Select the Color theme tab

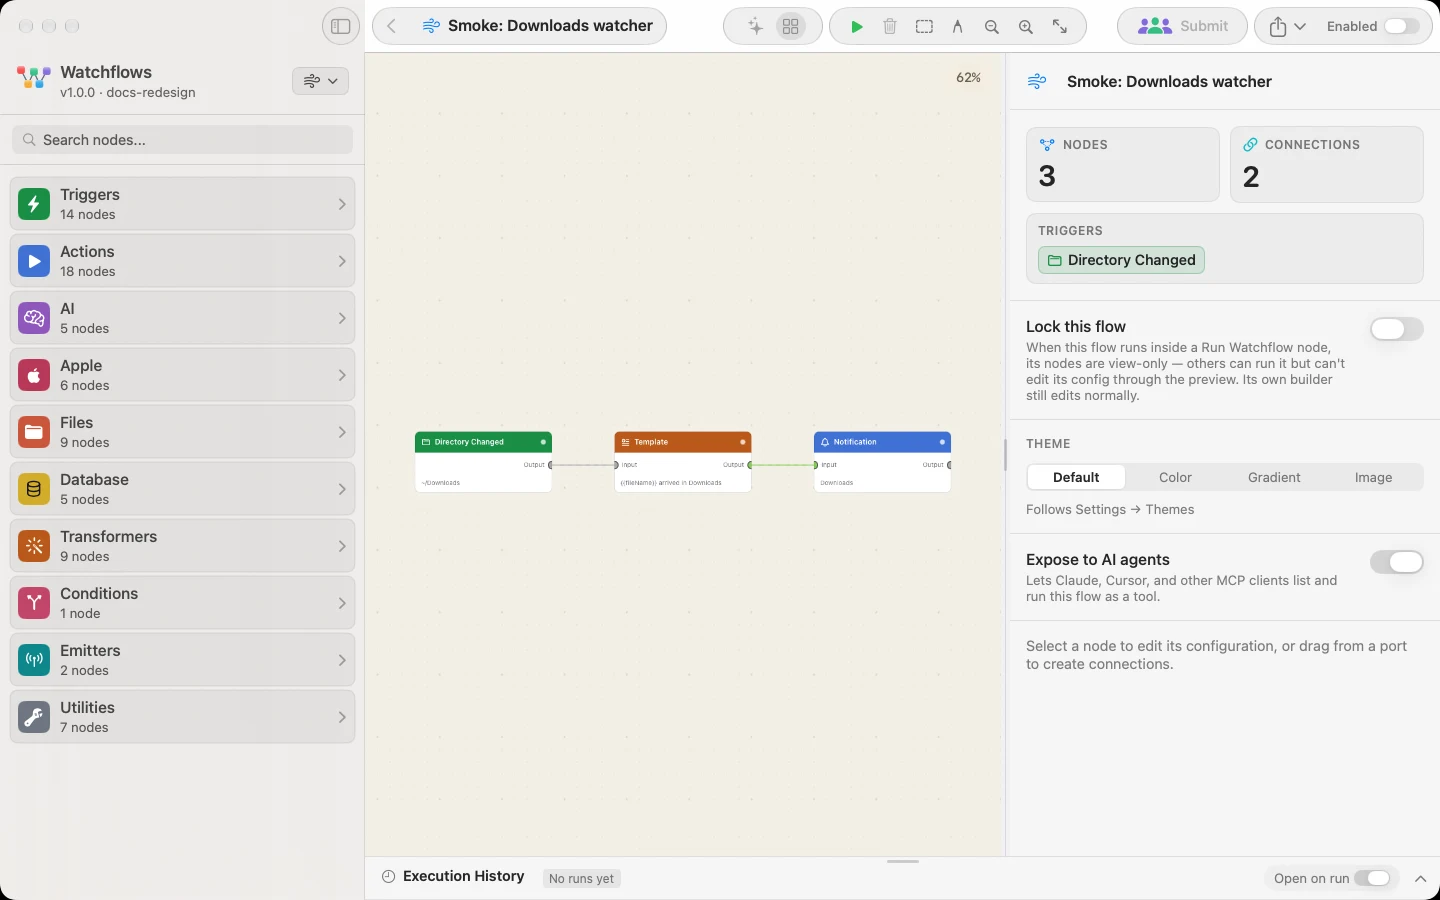pos(1175,477)
